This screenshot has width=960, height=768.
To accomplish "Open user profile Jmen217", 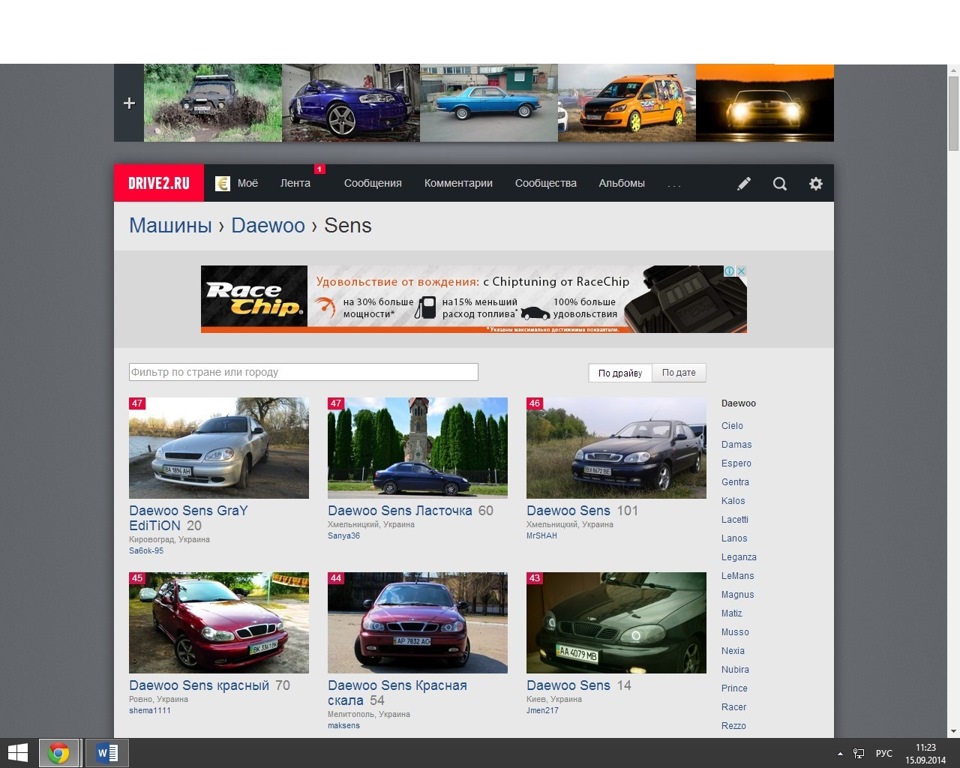I will coord(542,710).
